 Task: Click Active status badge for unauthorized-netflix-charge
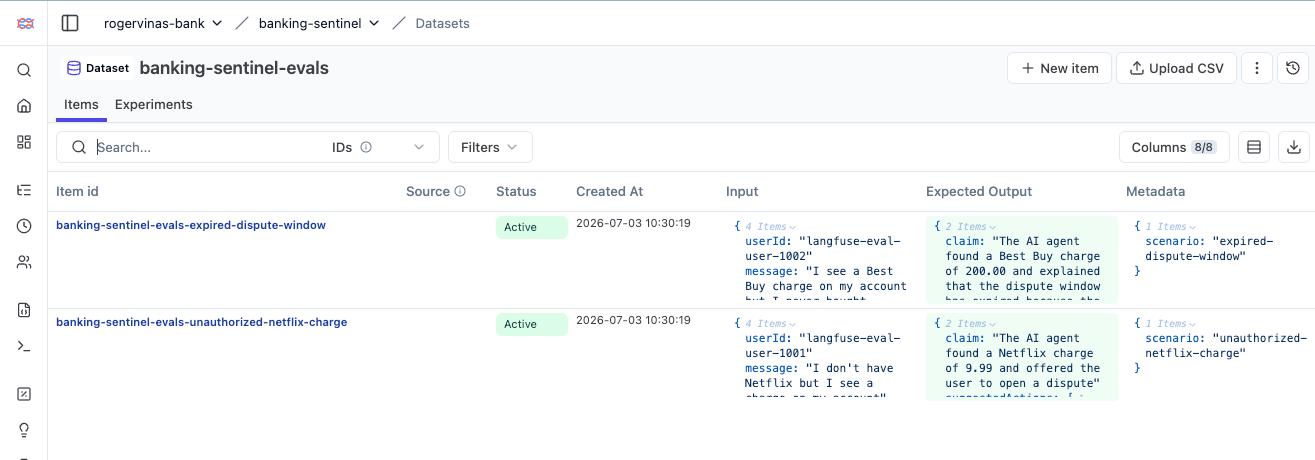tap(531, 324)
